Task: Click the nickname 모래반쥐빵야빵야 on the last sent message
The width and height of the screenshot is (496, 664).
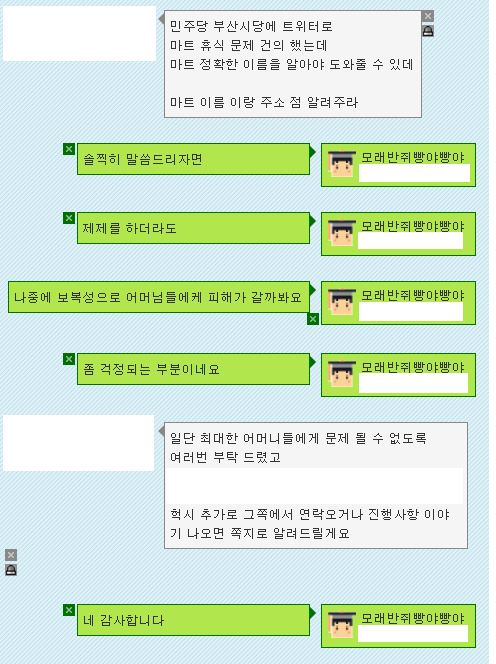Action: [x=413, y=618]
